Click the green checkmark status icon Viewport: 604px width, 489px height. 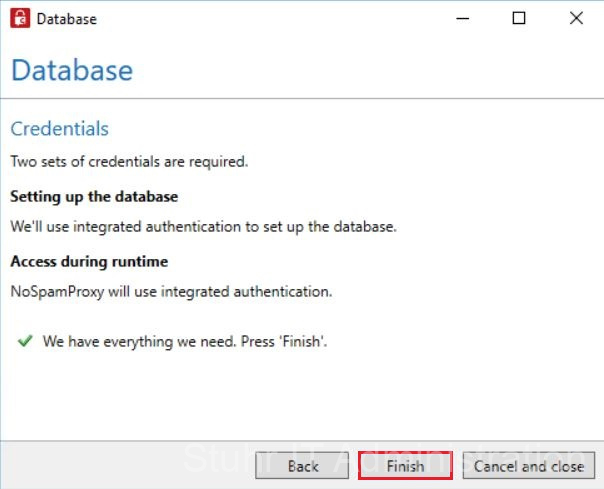point(24,341)
